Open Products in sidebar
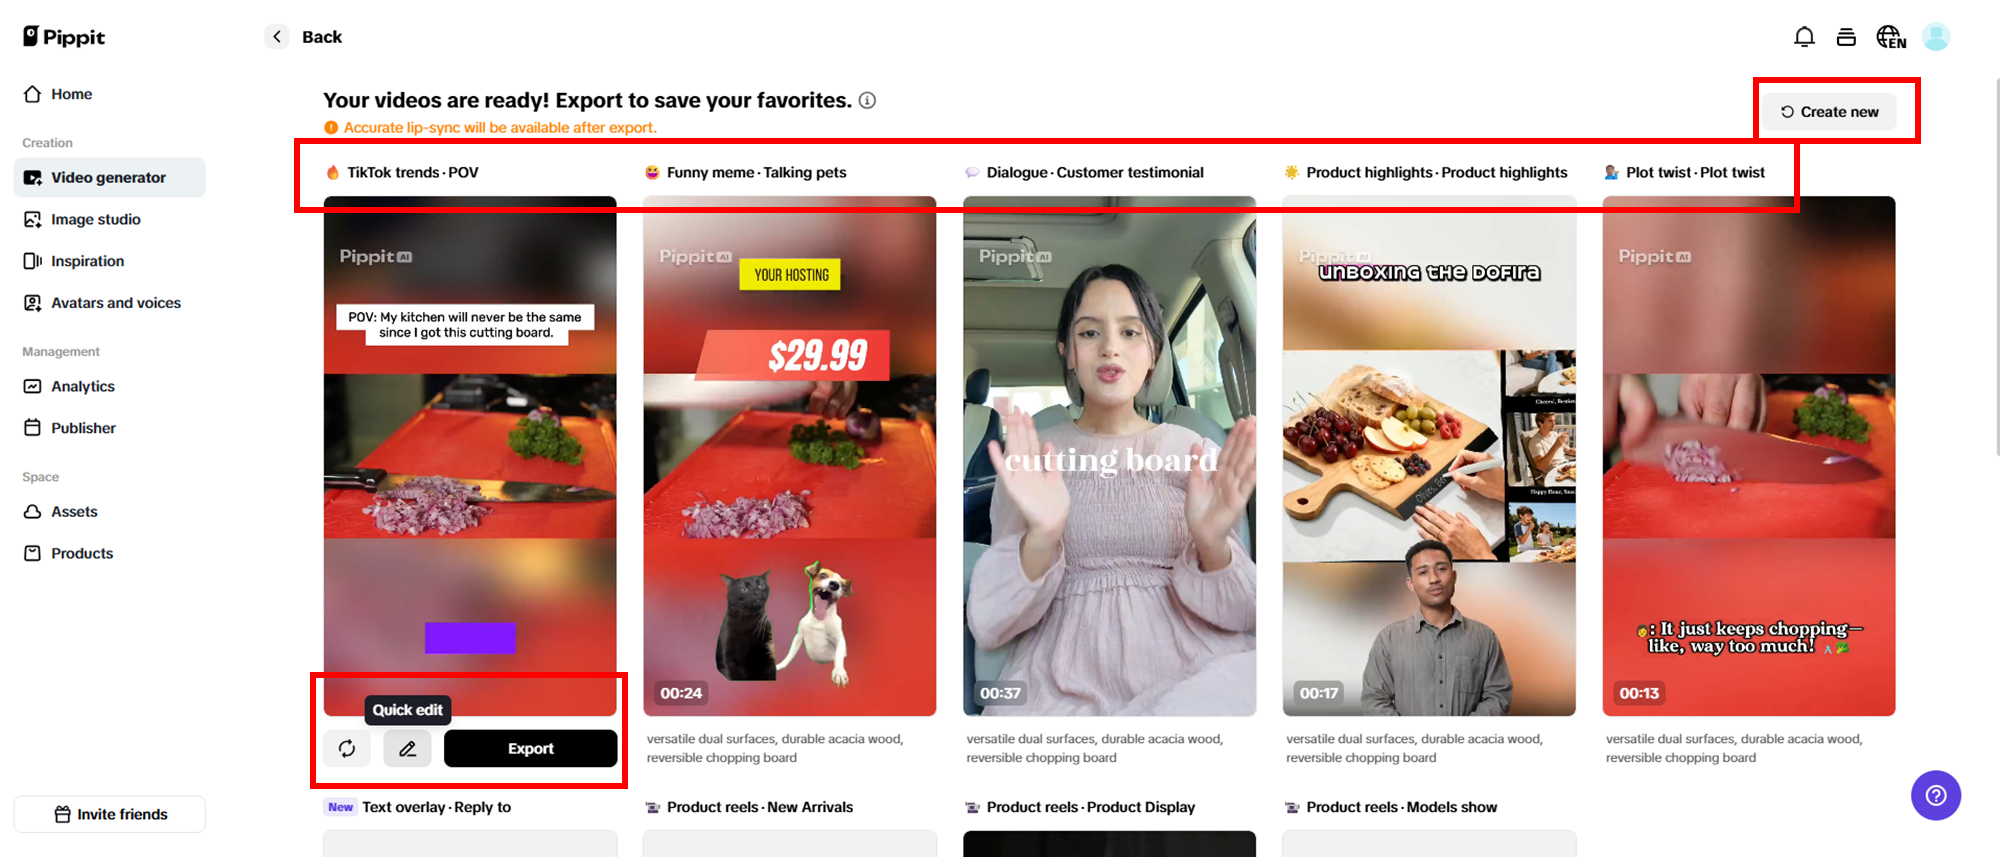This screenshot has width=2000, height=857. click(110, 553)
